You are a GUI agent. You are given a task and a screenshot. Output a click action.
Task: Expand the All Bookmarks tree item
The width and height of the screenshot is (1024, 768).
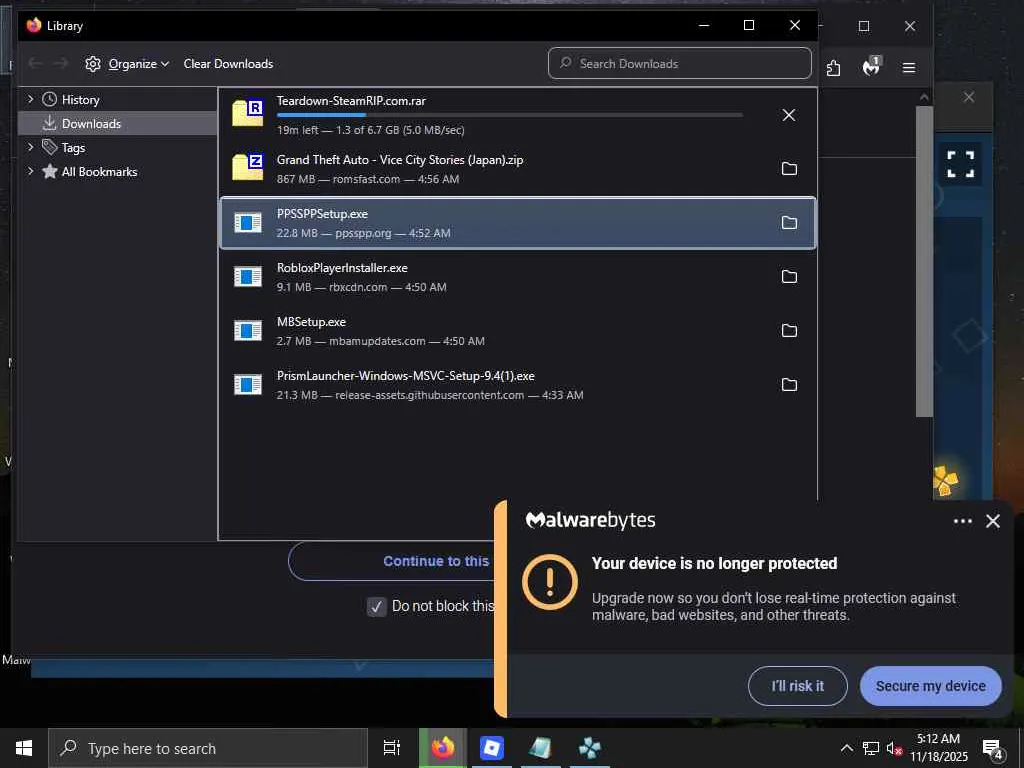click(30, 171)
